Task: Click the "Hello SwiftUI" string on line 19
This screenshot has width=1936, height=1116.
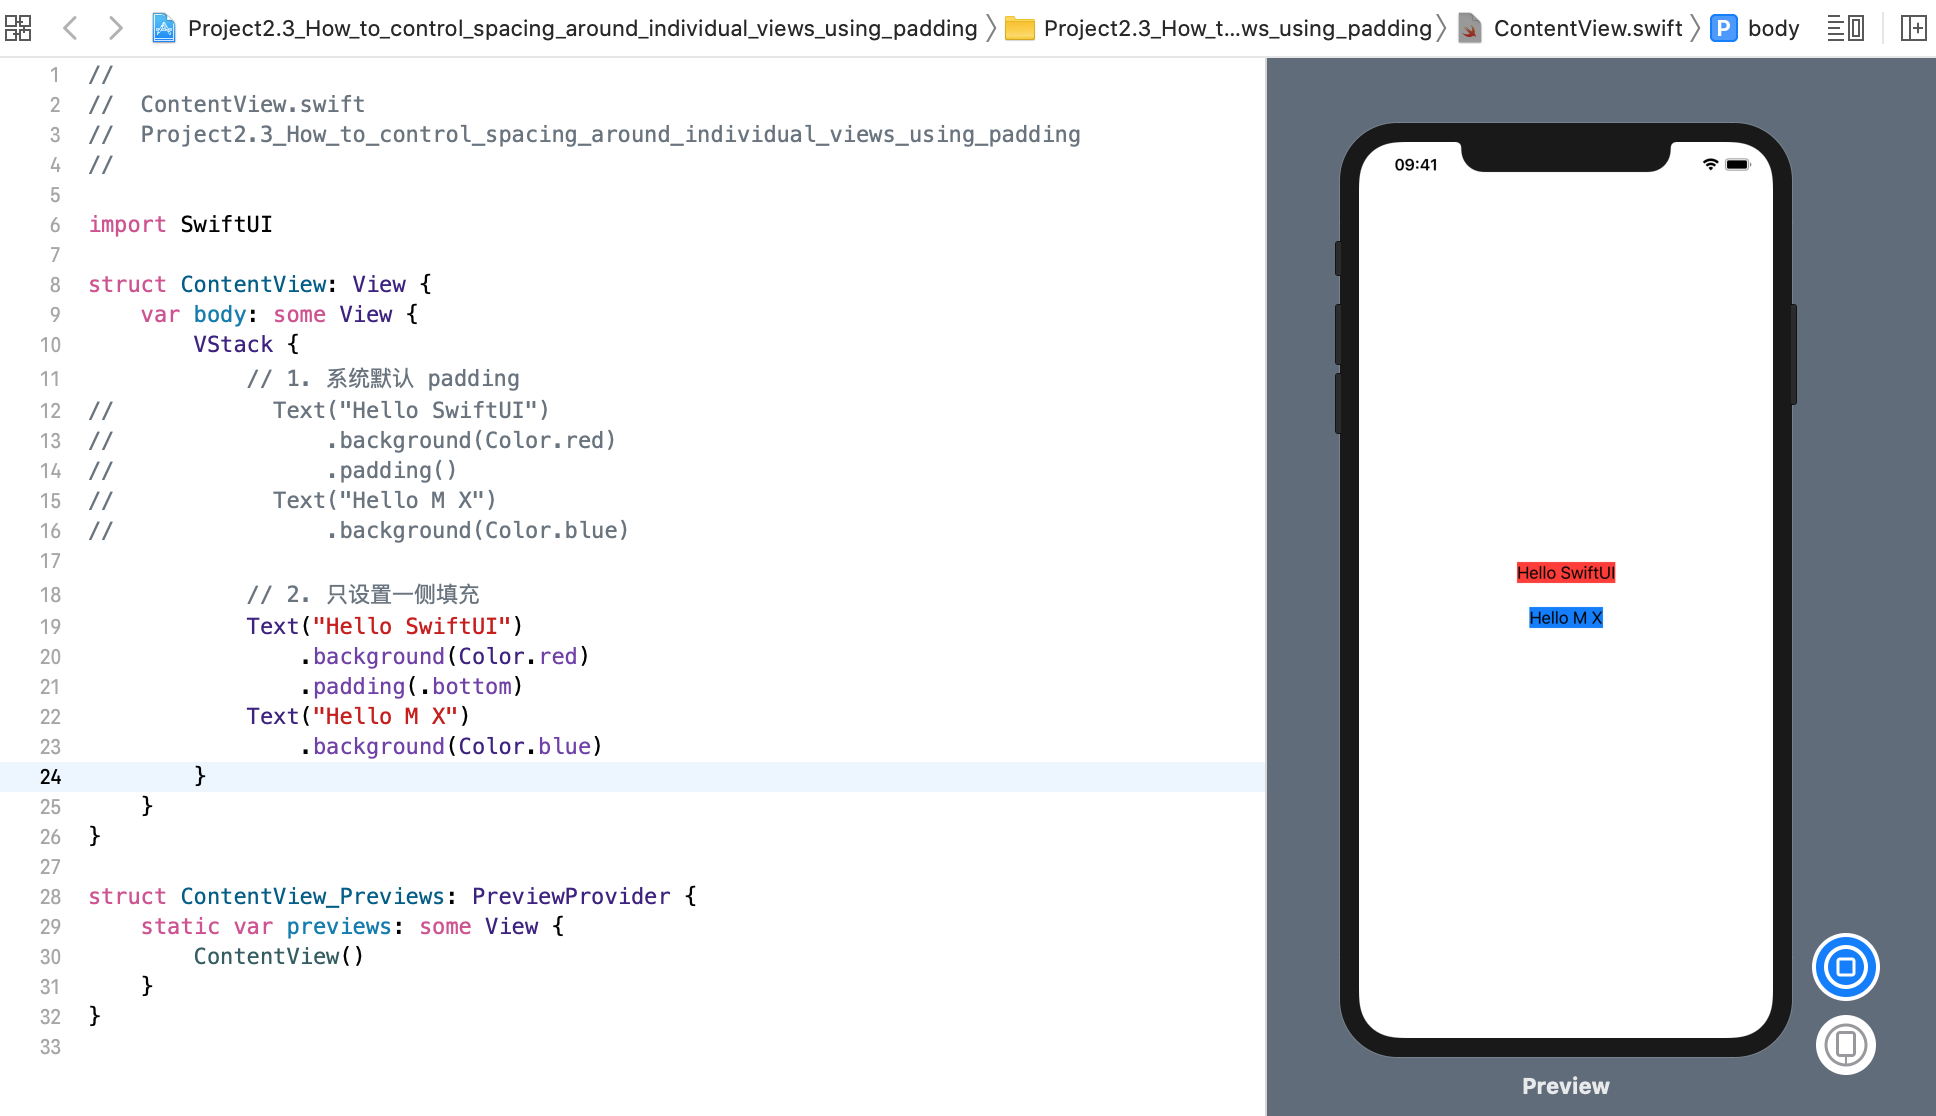Action: pos(412,627)
